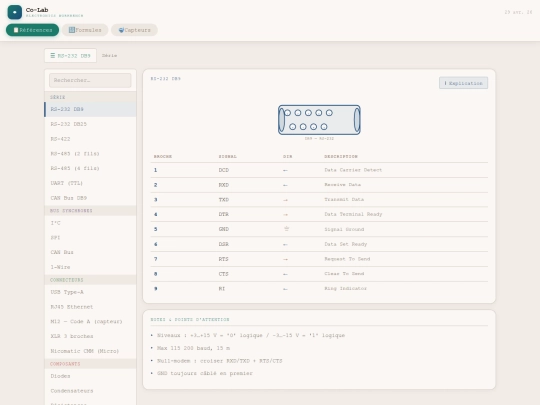
Task: Click the RI signal cell
Action: pyautogui.click(x=221, y=289)
